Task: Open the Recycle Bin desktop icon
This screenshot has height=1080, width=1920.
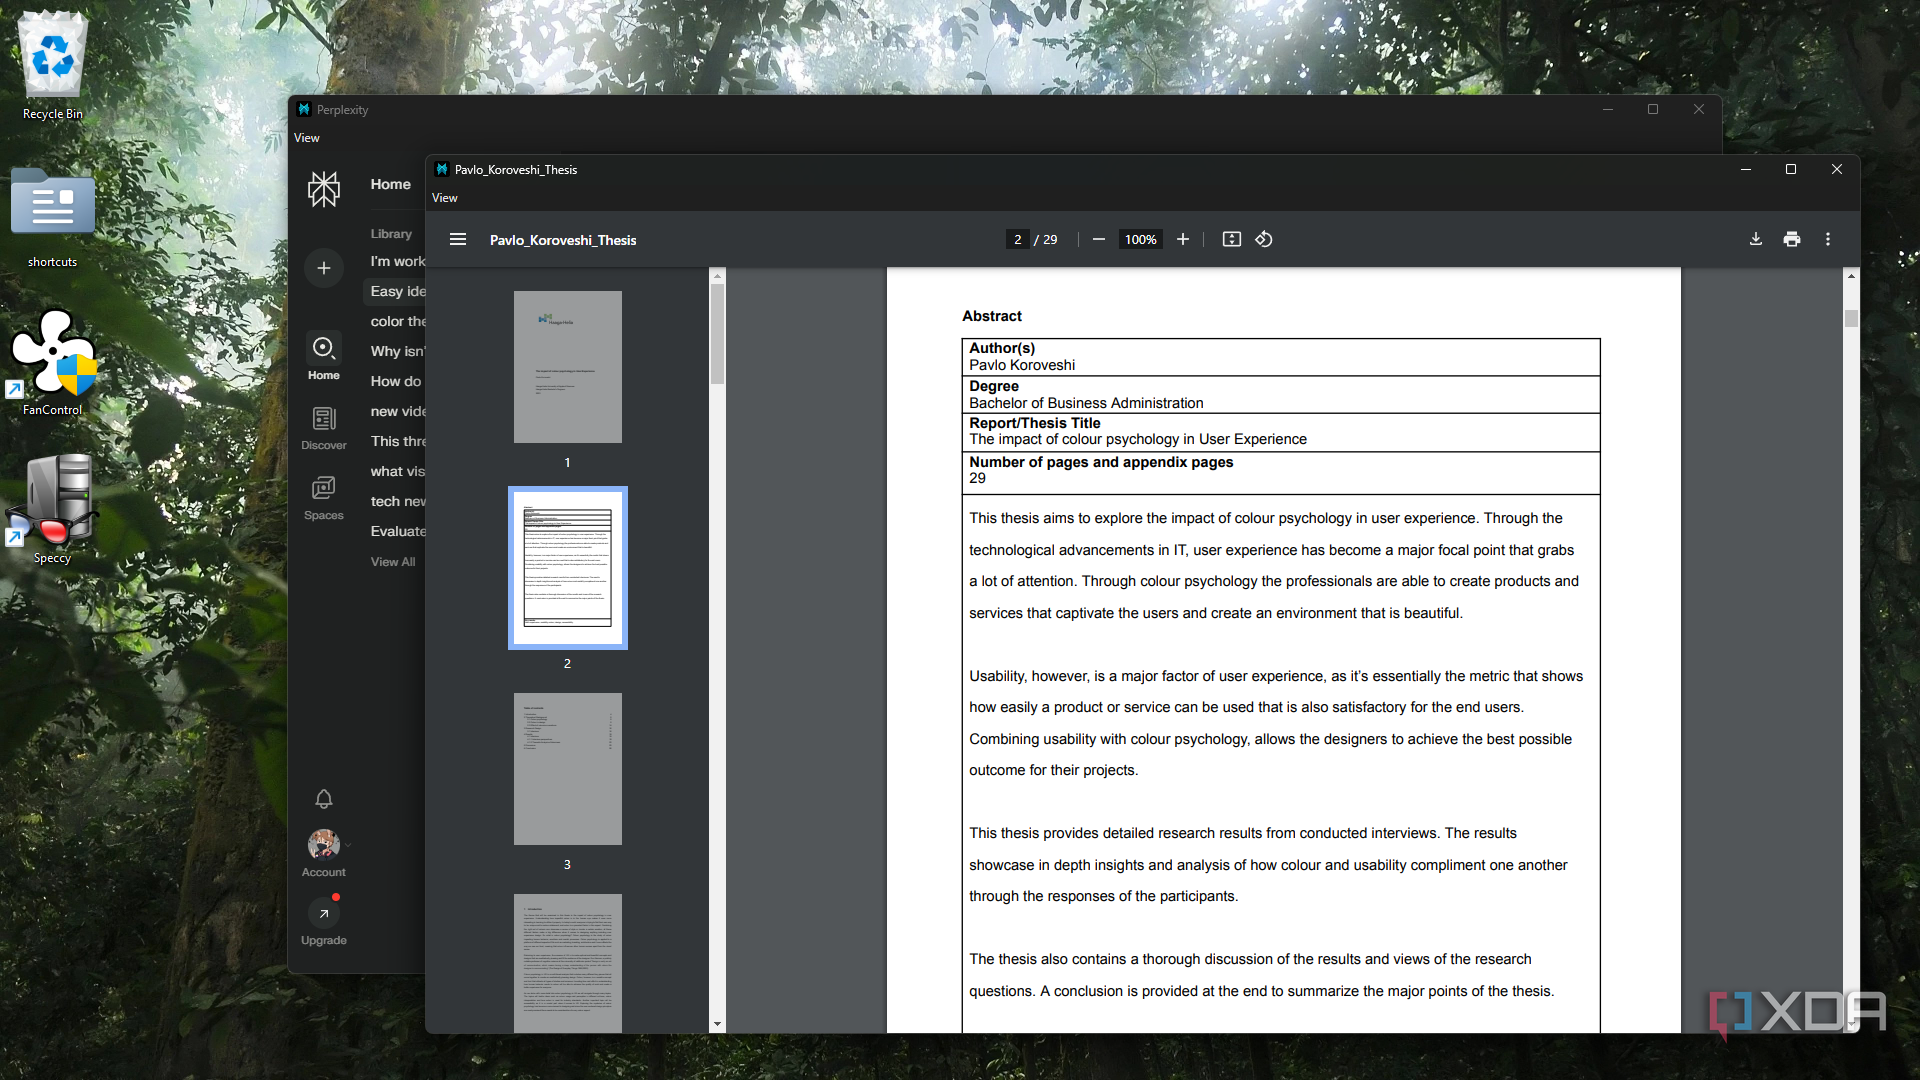Action: [53, 66]
